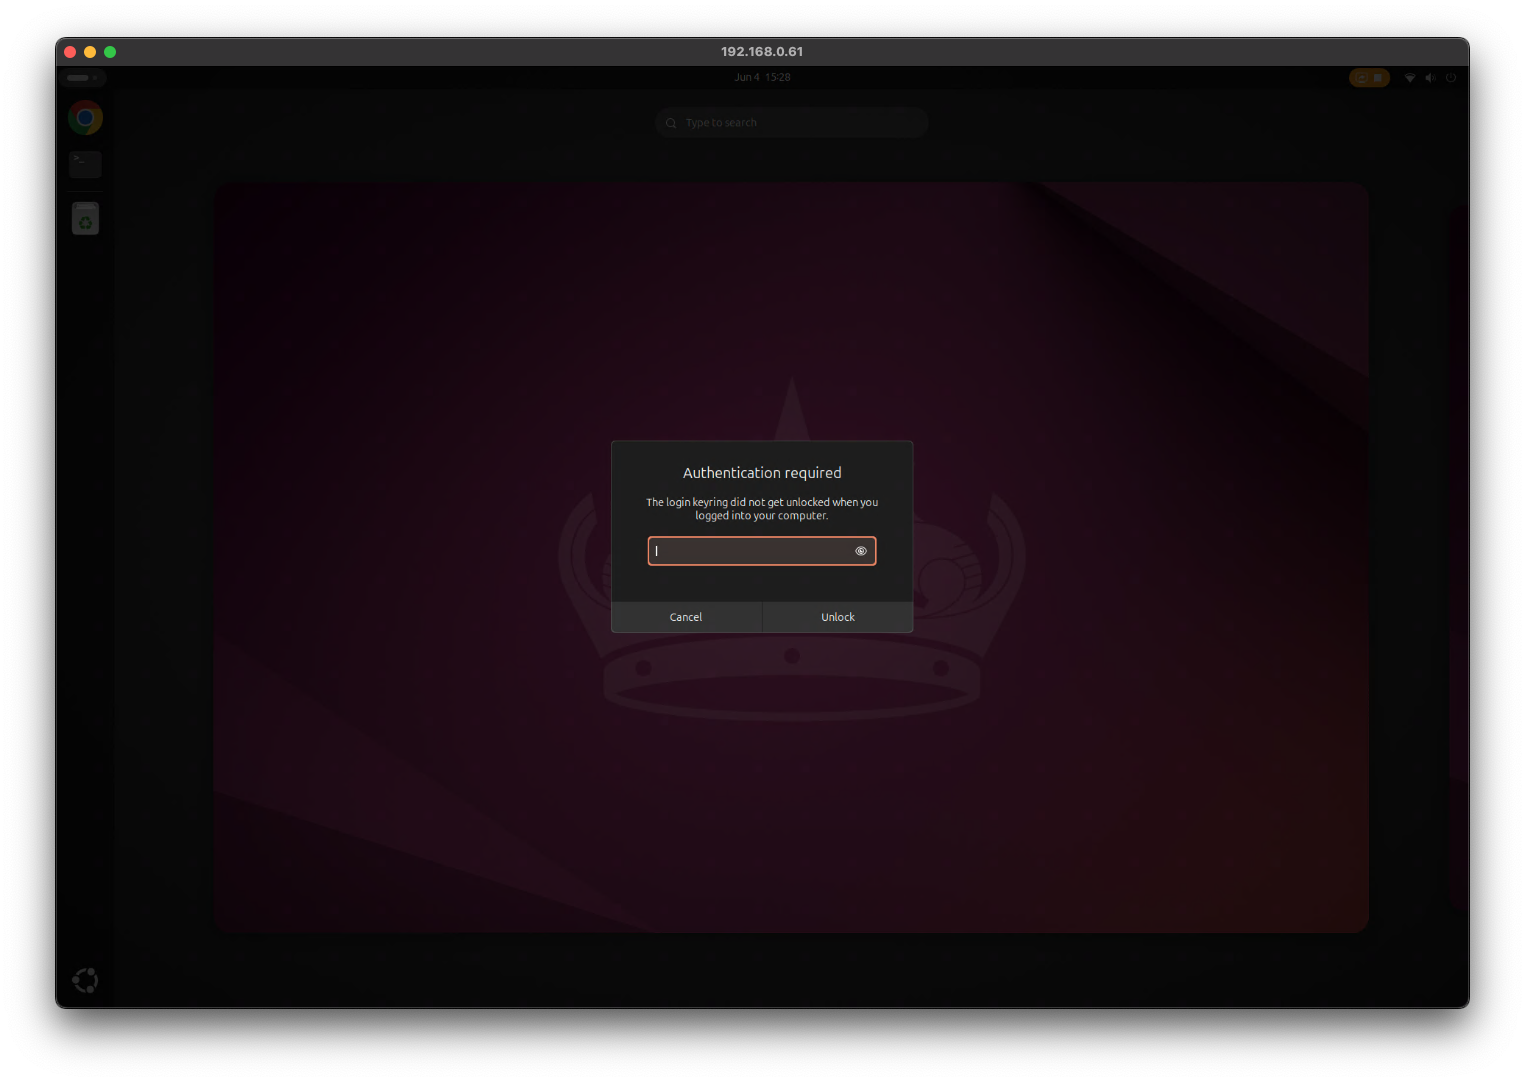Open the volume speaker icon
The image size is (1525, 1082).
(1430, 78)
